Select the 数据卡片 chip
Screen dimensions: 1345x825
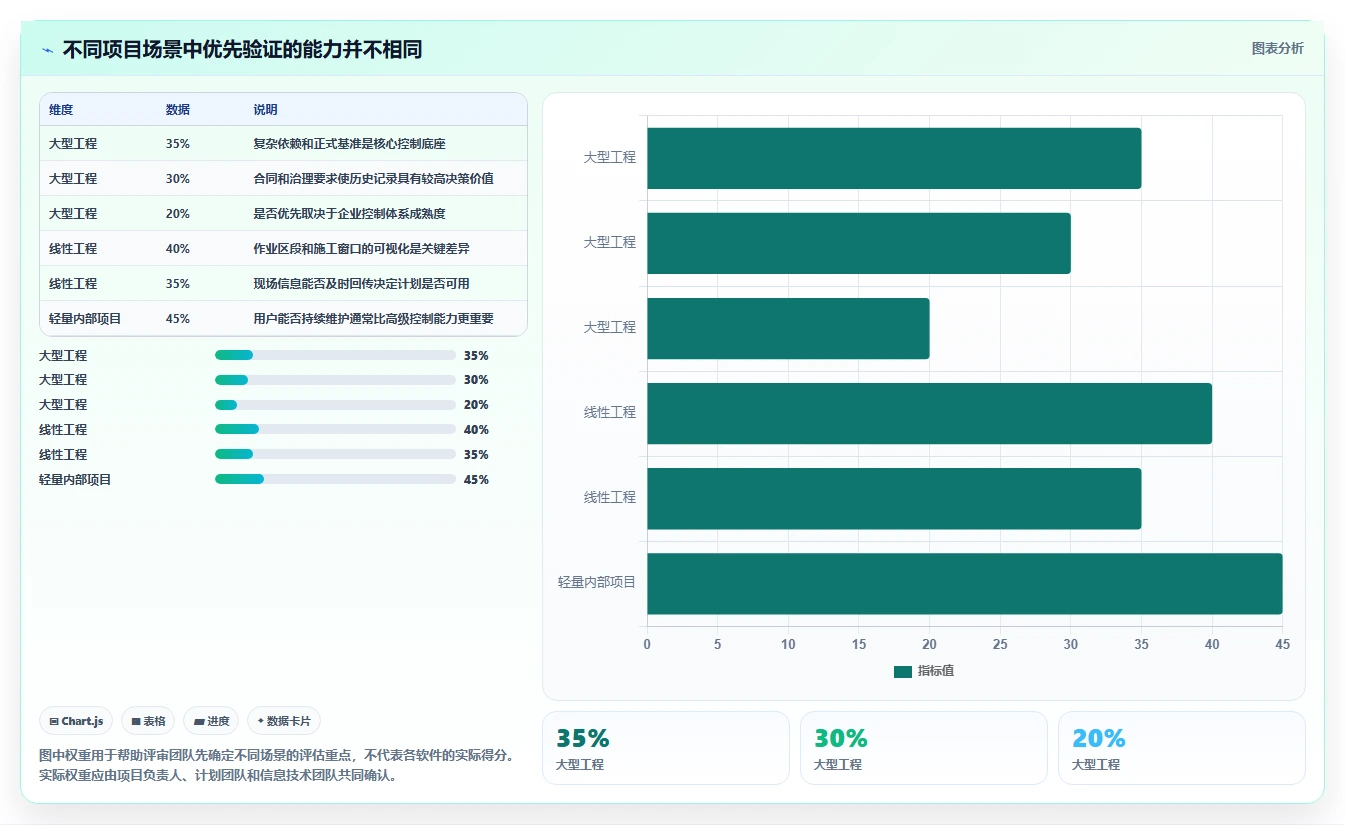pos(284,721)
